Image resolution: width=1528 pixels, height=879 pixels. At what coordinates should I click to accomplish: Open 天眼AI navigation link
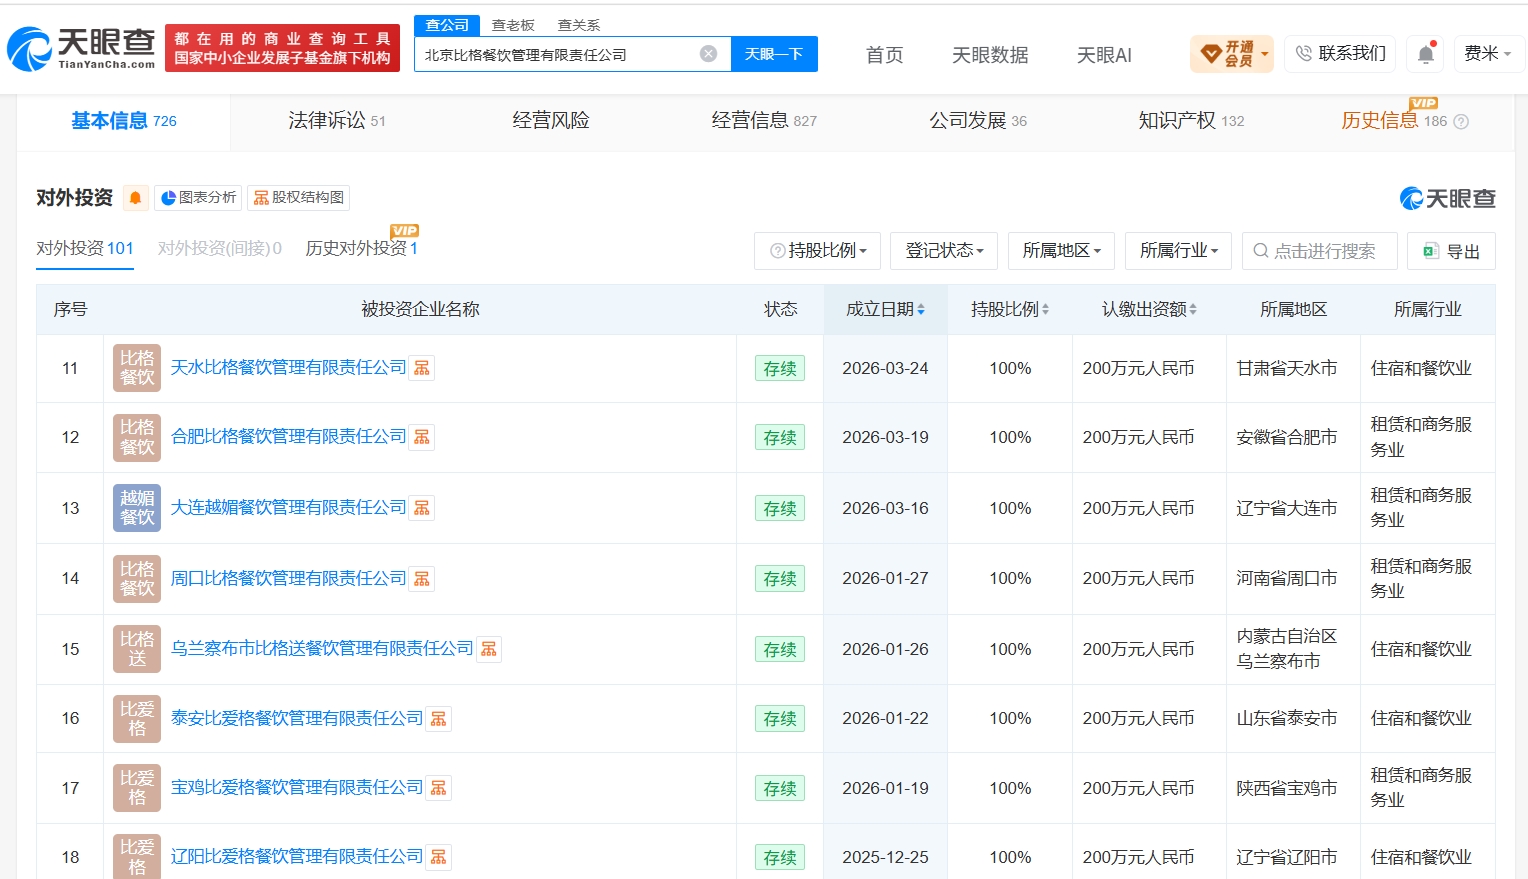pos(1104,55)
